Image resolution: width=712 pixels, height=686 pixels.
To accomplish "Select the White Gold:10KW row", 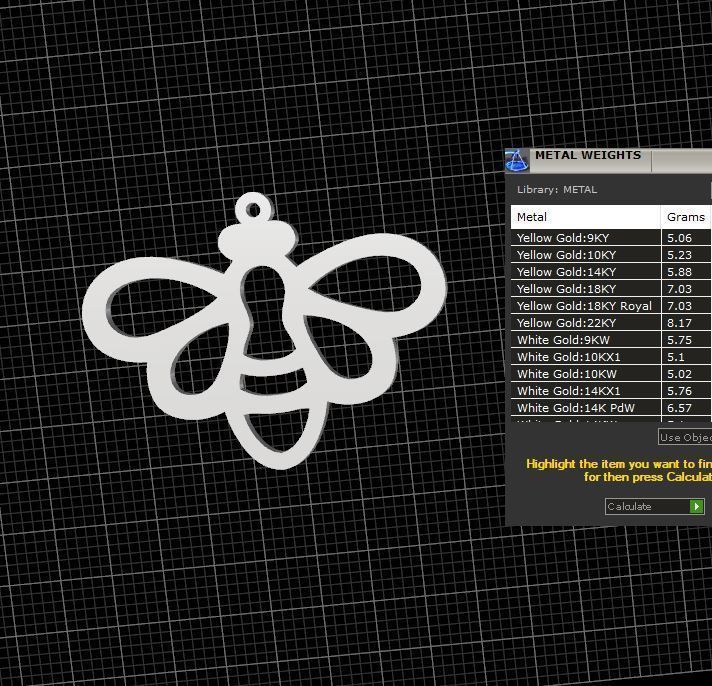I will coord(611,374).
